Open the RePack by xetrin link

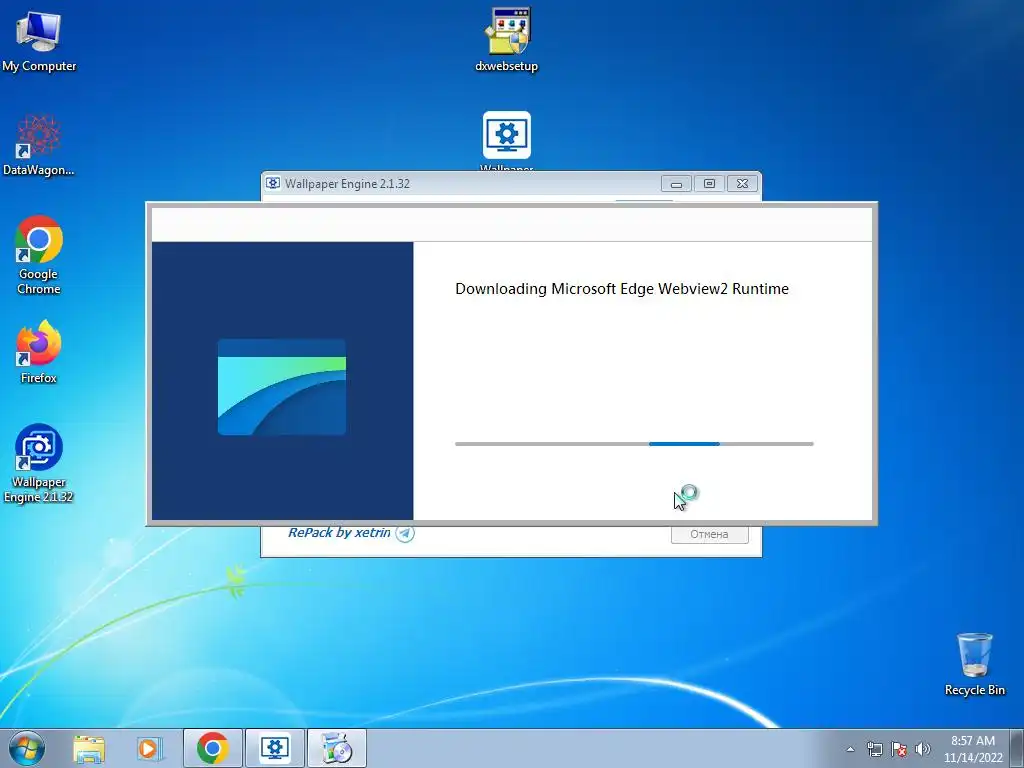tap(340, 532)
